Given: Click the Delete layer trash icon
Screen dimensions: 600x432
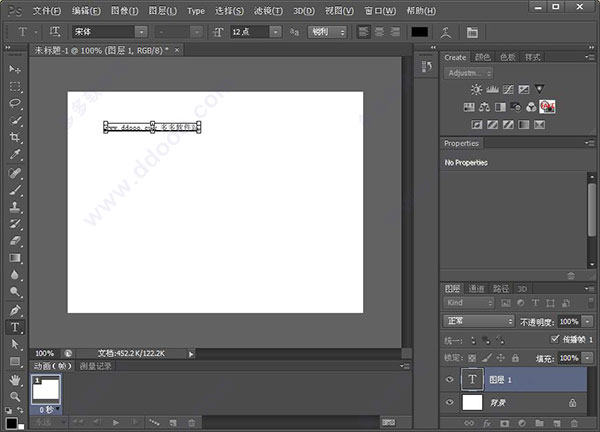Looking at the screenshot, I should tap(574, 423).
